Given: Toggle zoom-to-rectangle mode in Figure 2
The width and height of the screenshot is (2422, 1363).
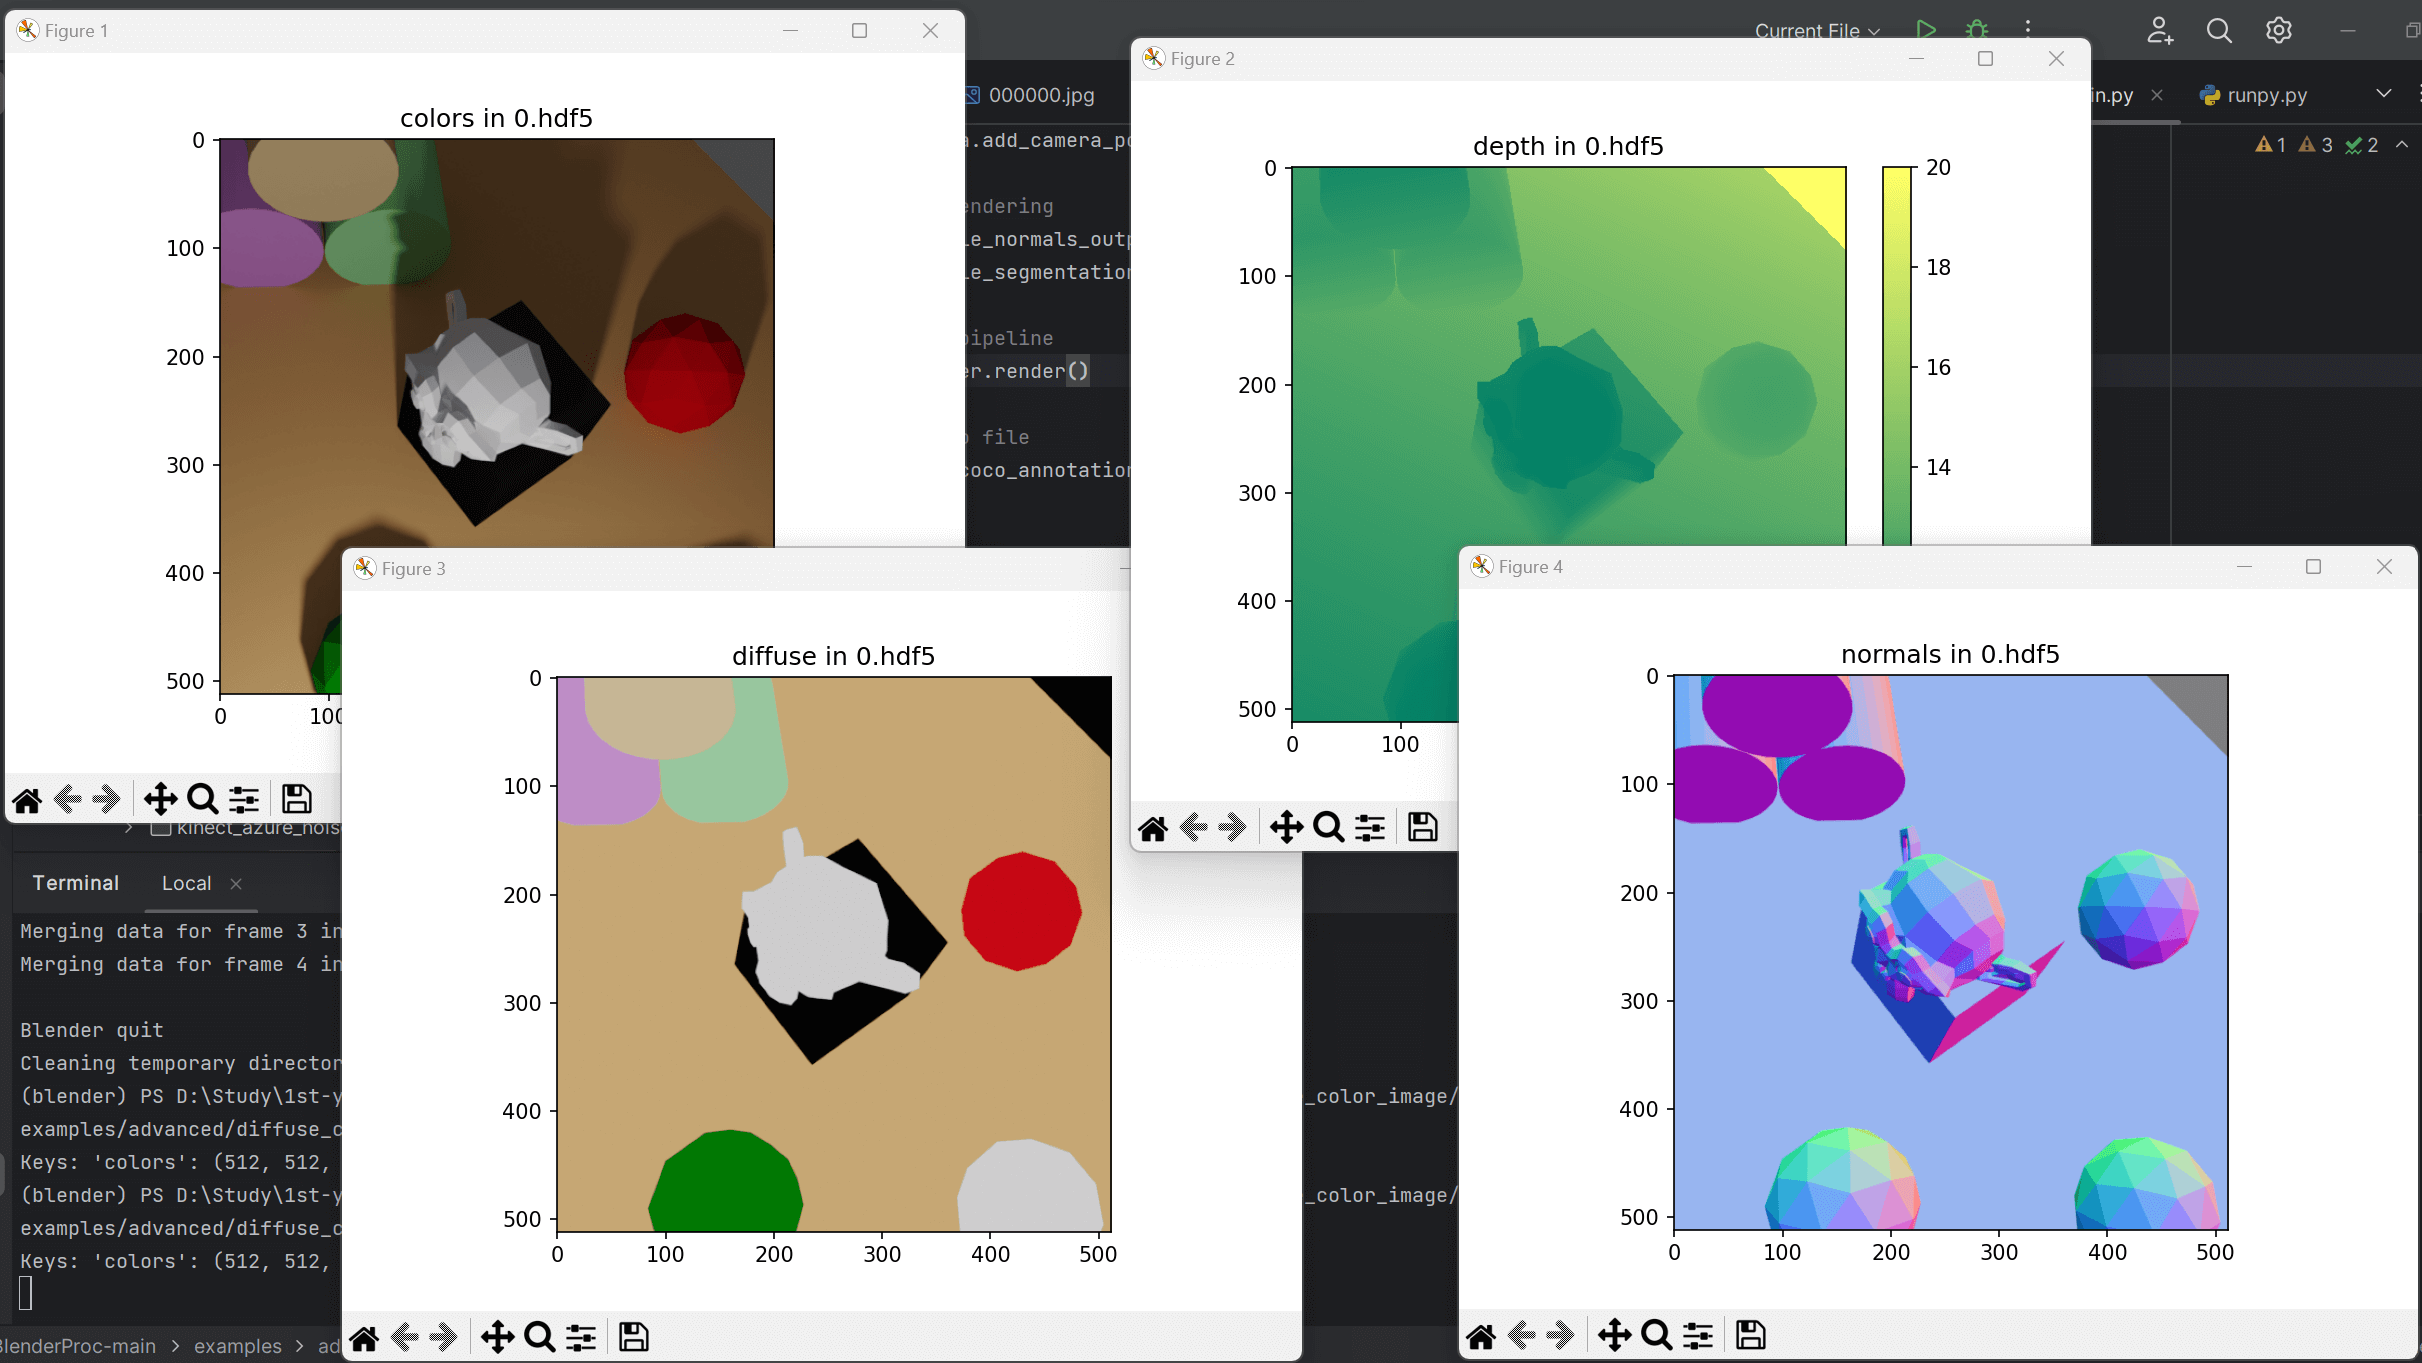Looking at the screenshot, I should pos(1328,827).
